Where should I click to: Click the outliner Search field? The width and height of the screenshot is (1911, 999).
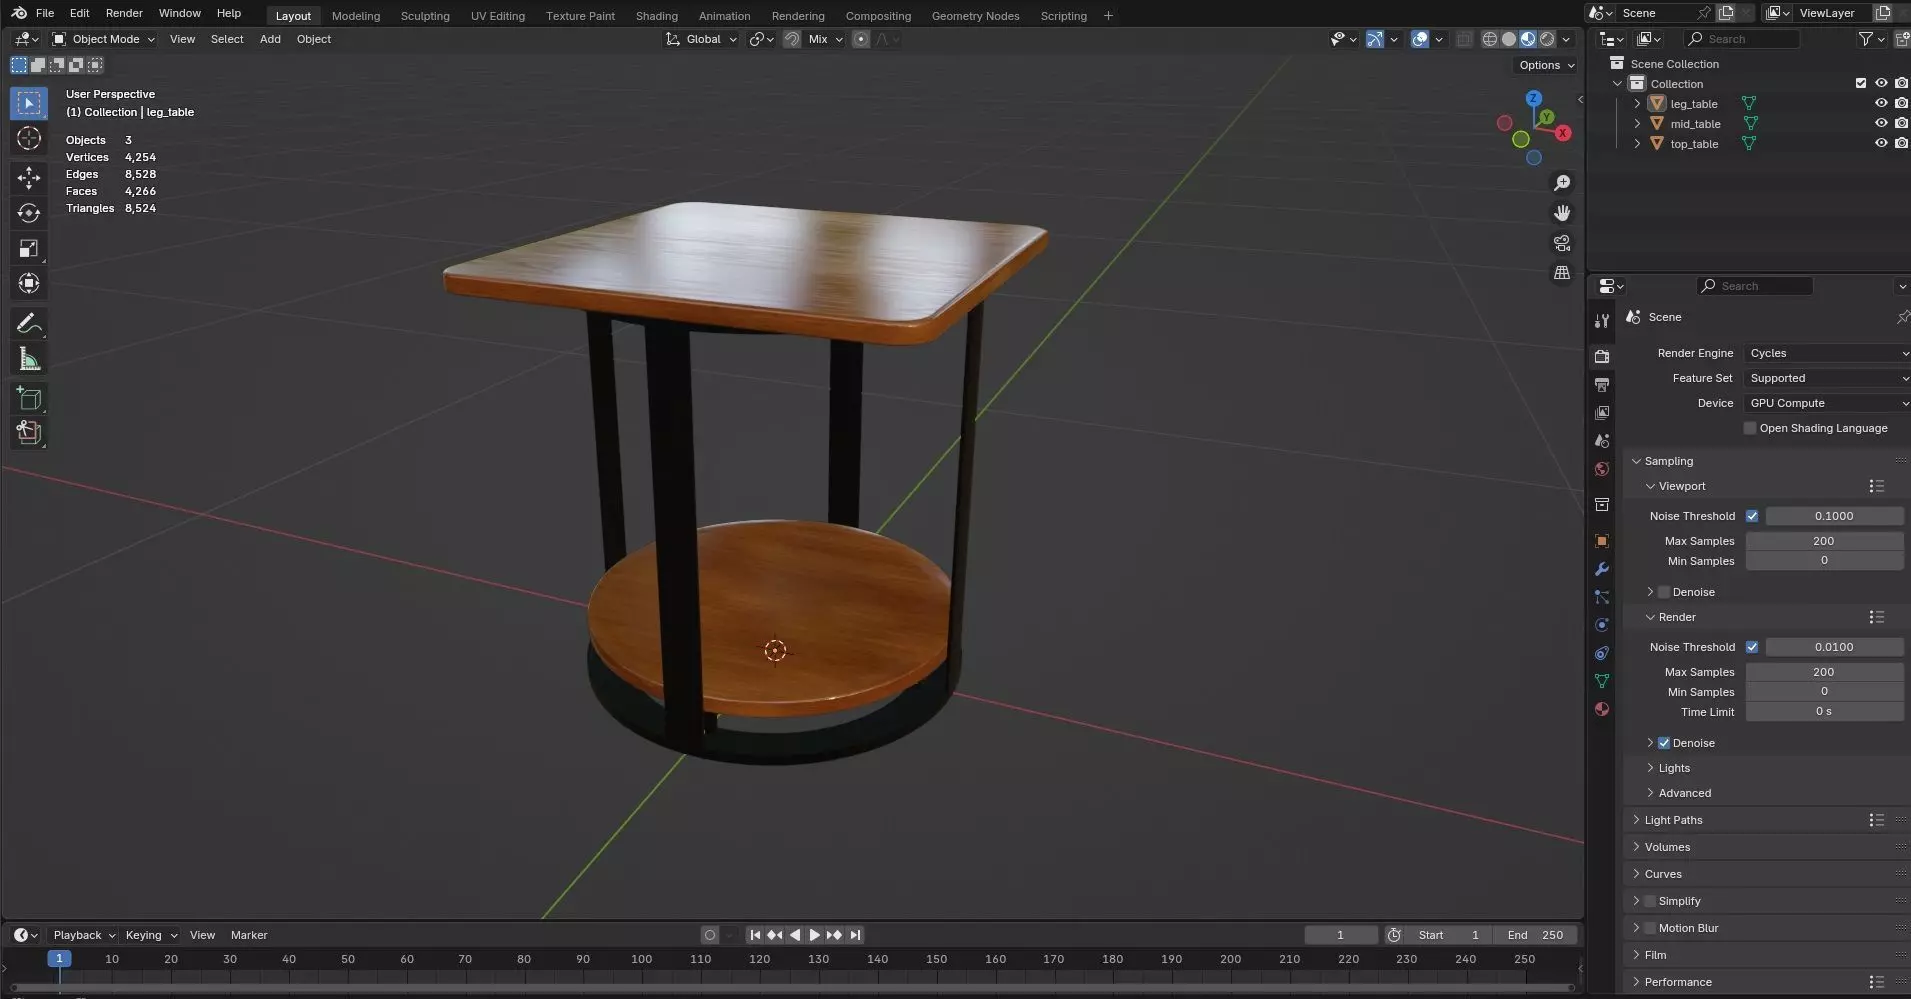(1742, 39)
